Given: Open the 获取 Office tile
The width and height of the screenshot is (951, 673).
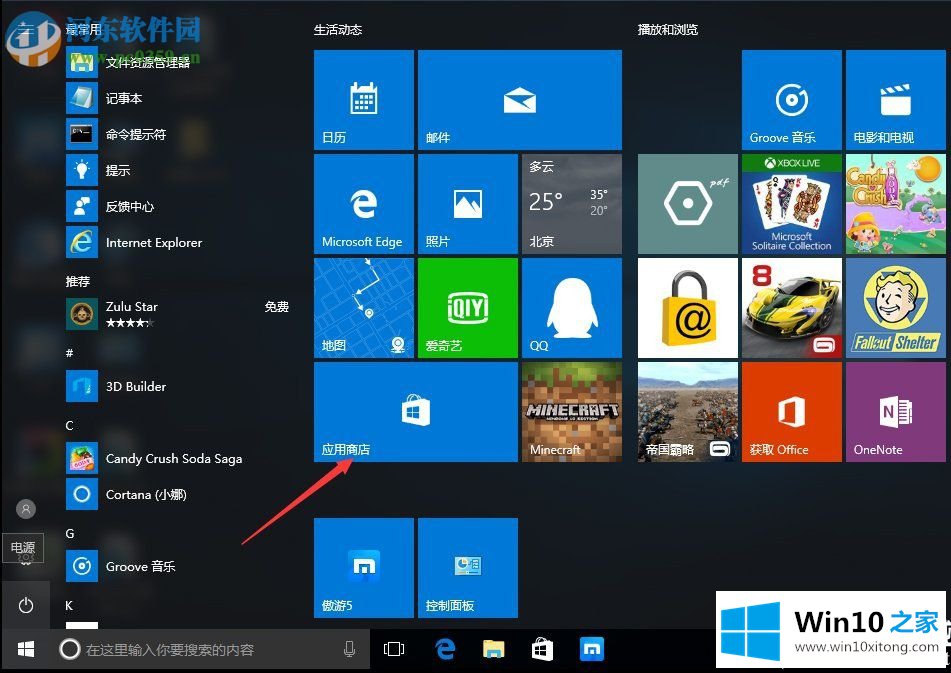Looking at the screenshot, I should click(791, 412).
